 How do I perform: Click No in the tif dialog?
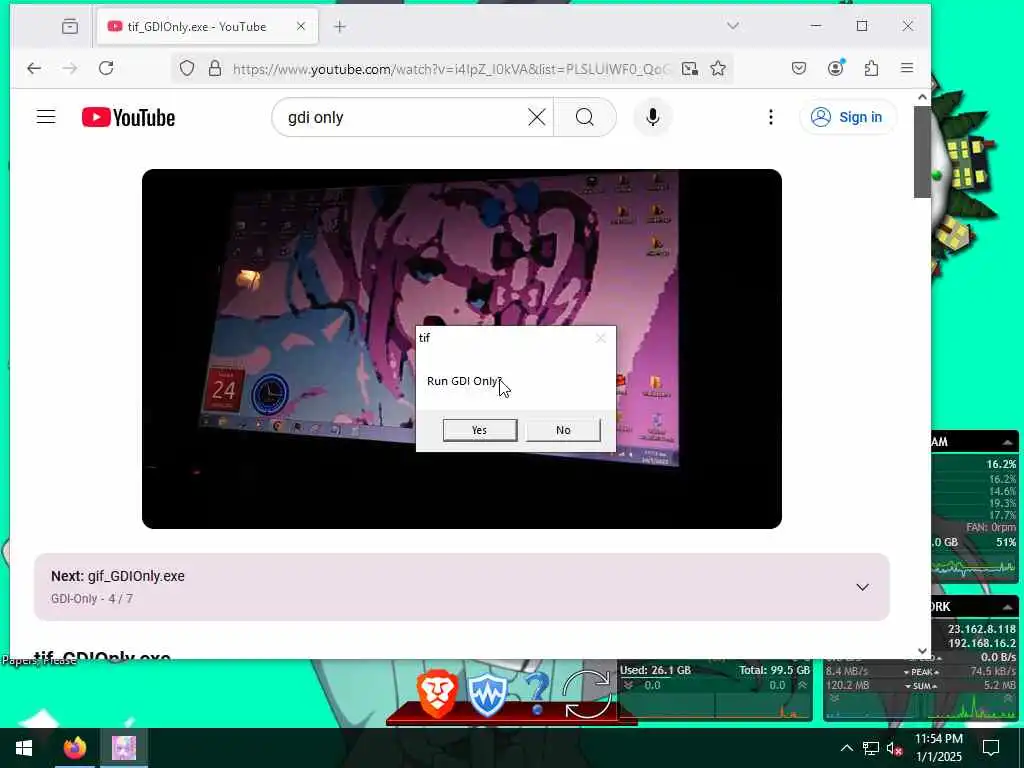[563, 430]
